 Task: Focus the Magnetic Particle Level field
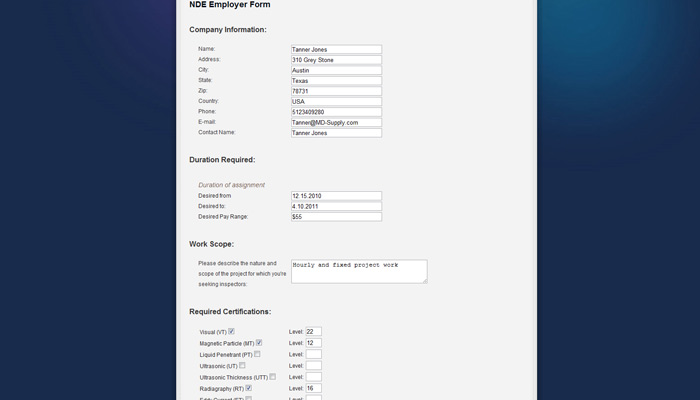pyautogui.click(x=313, y=343)
